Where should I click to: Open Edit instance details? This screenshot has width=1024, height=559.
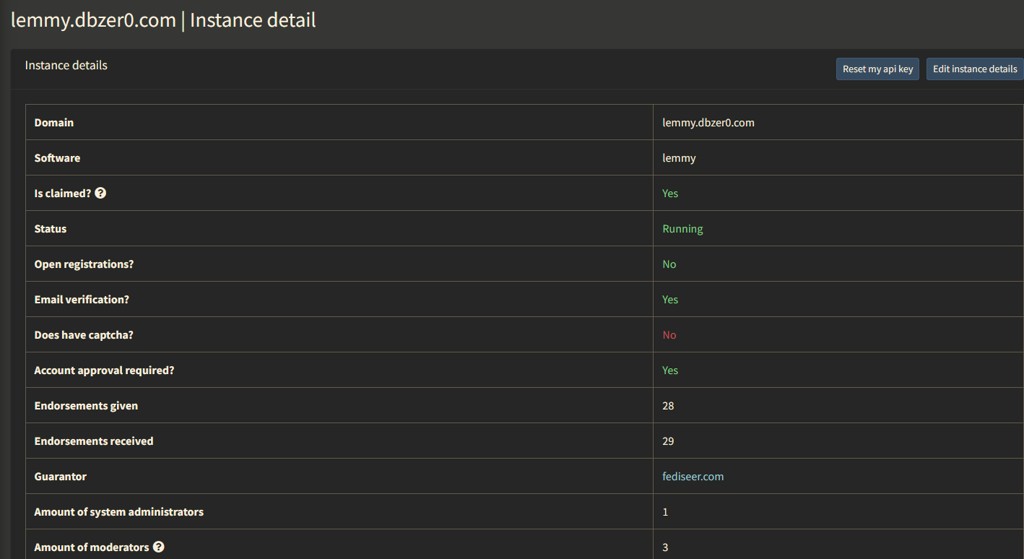(974, 69)
